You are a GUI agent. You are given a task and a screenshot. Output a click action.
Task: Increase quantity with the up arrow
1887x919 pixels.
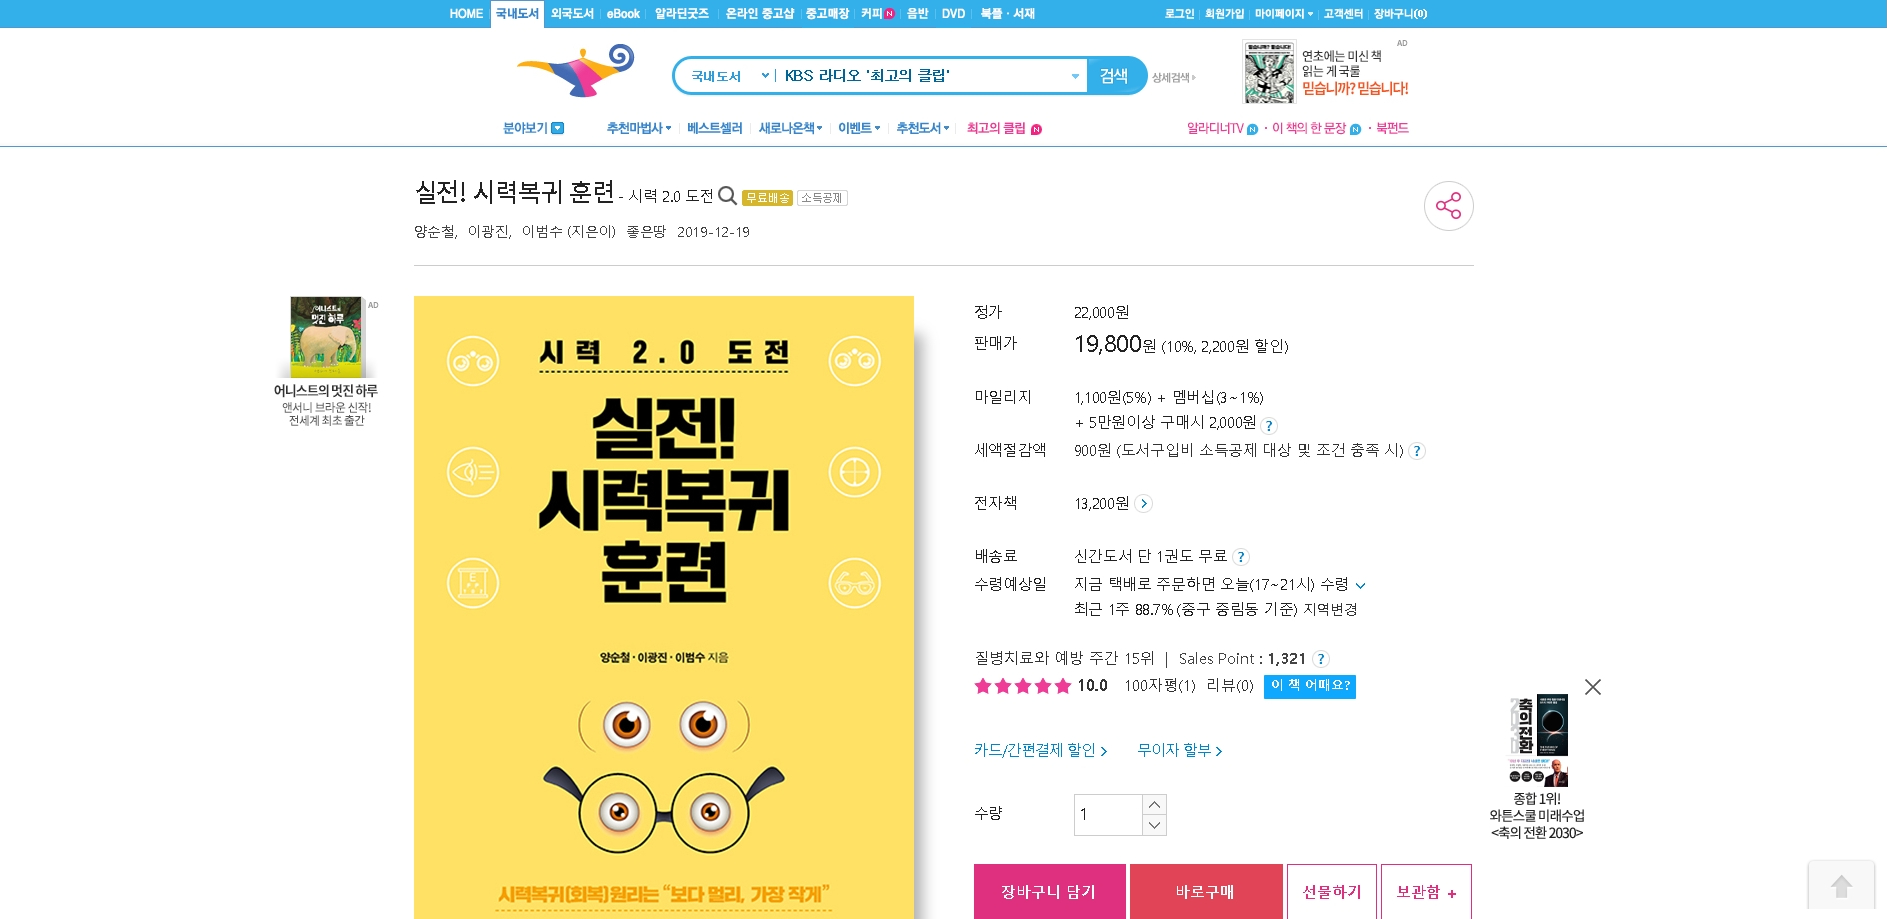[1154, 805]
